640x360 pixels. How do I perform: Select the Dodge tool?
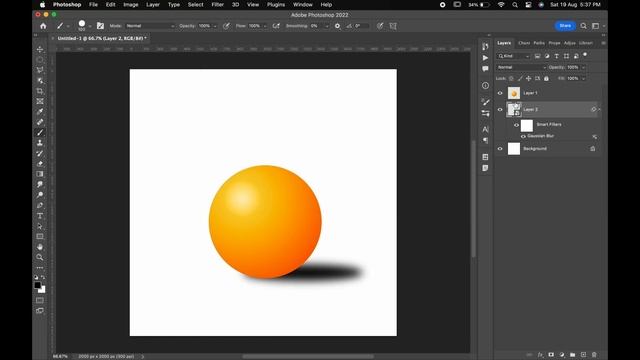point(40,195)
